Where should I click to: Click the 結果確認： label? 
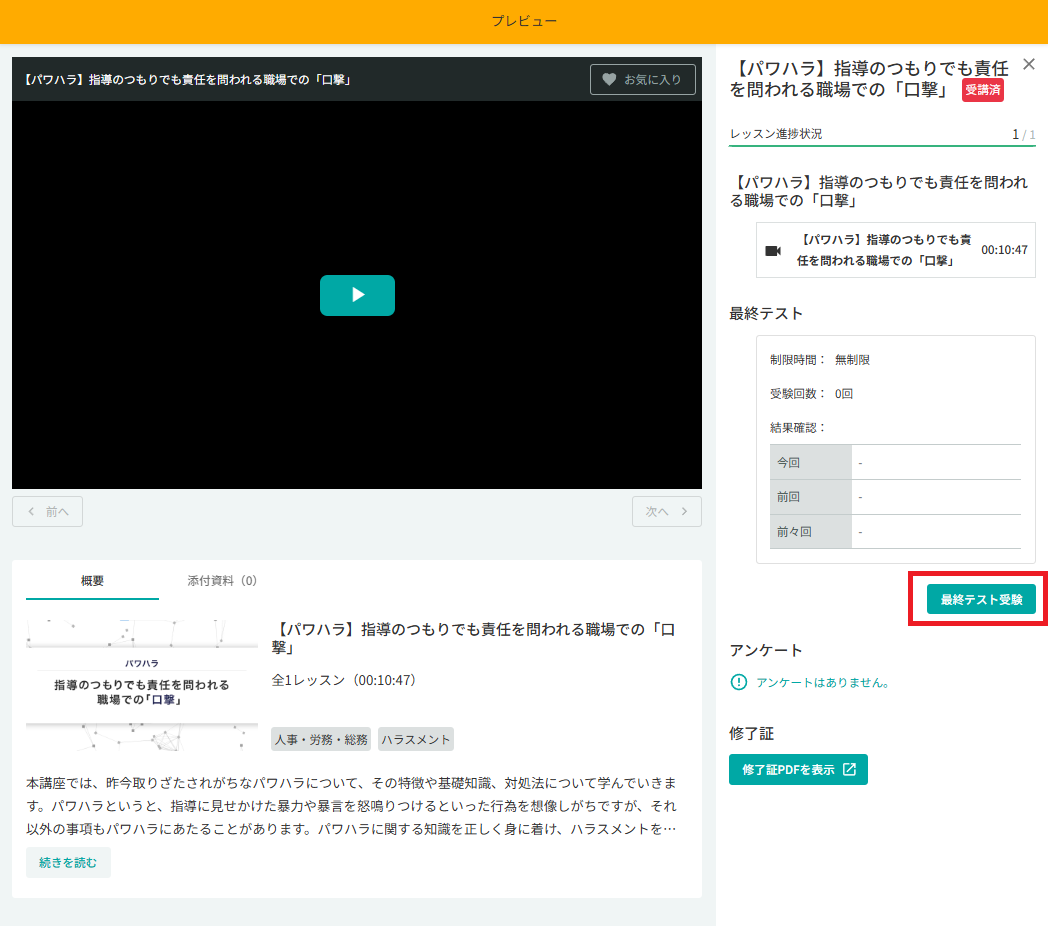[x=798, y=428]
